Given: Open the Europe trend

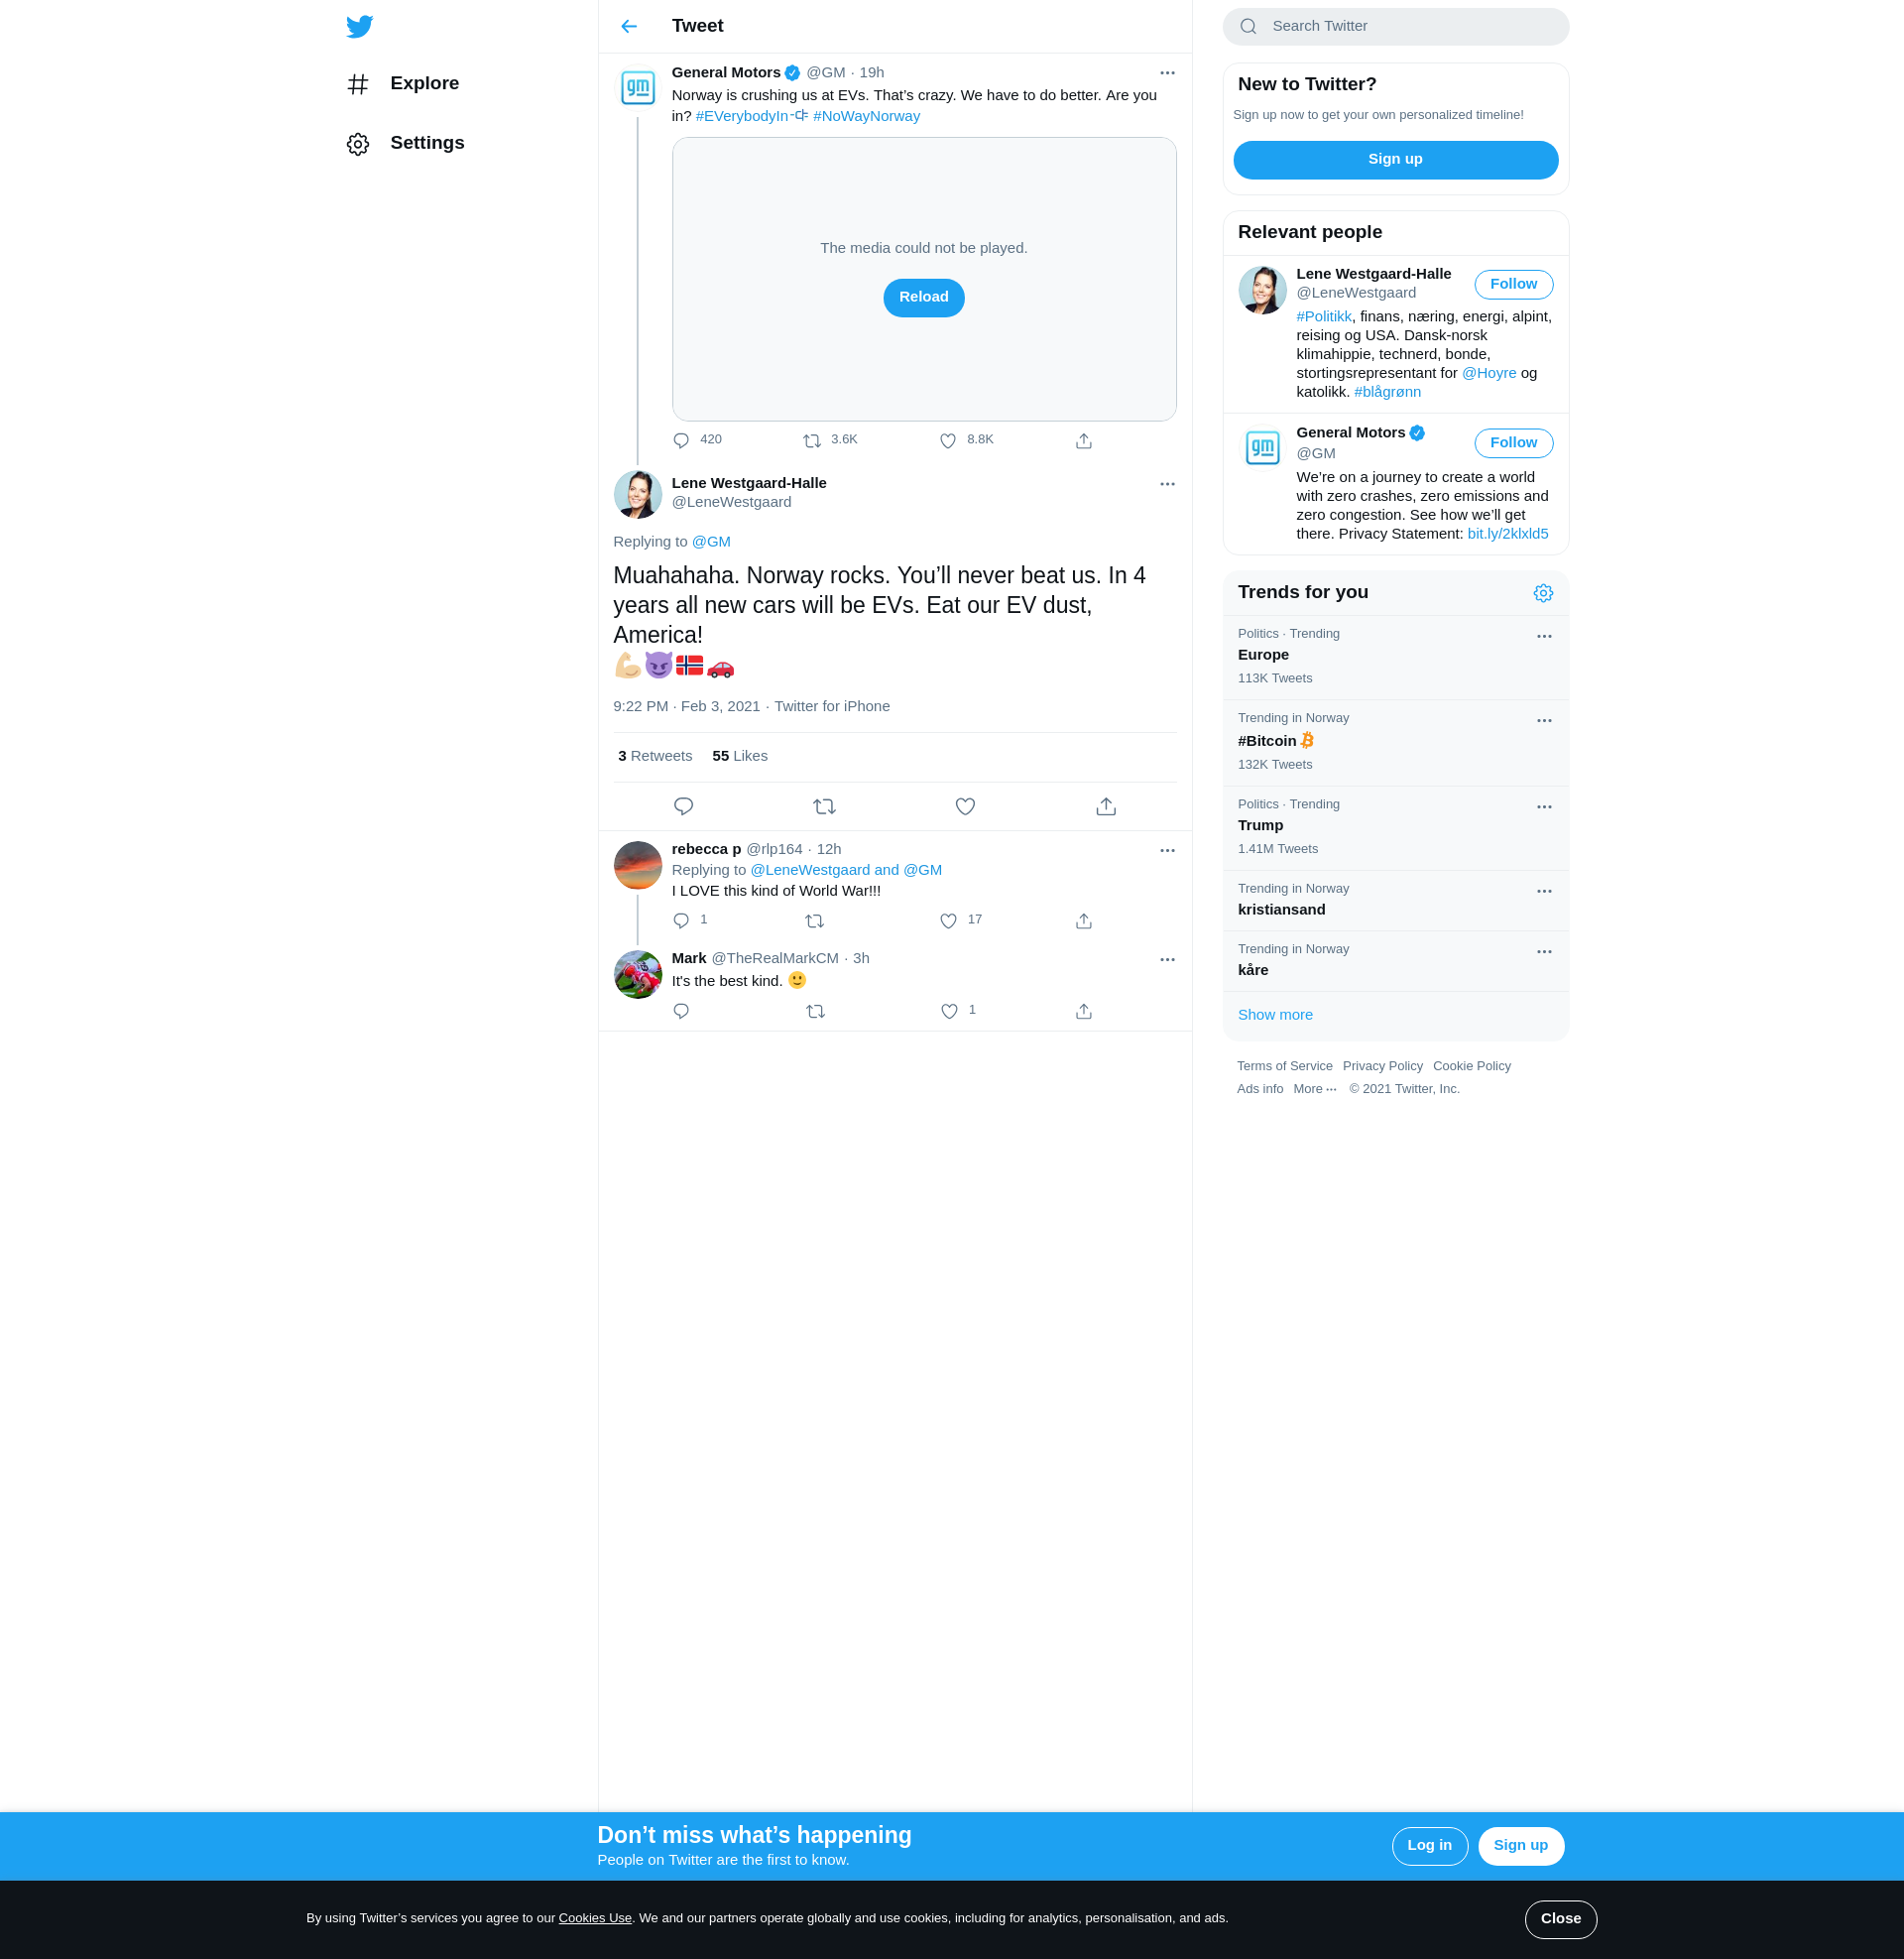Looking at the screenshot, I should tap(1395, 657).
